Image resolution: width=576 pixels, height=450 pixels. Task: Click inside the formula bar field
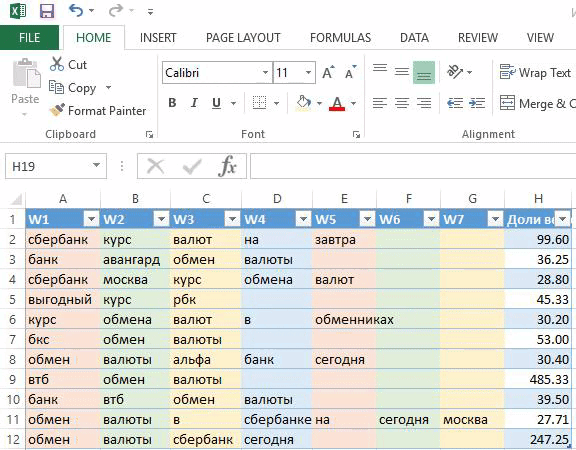[x=413, y=166]
